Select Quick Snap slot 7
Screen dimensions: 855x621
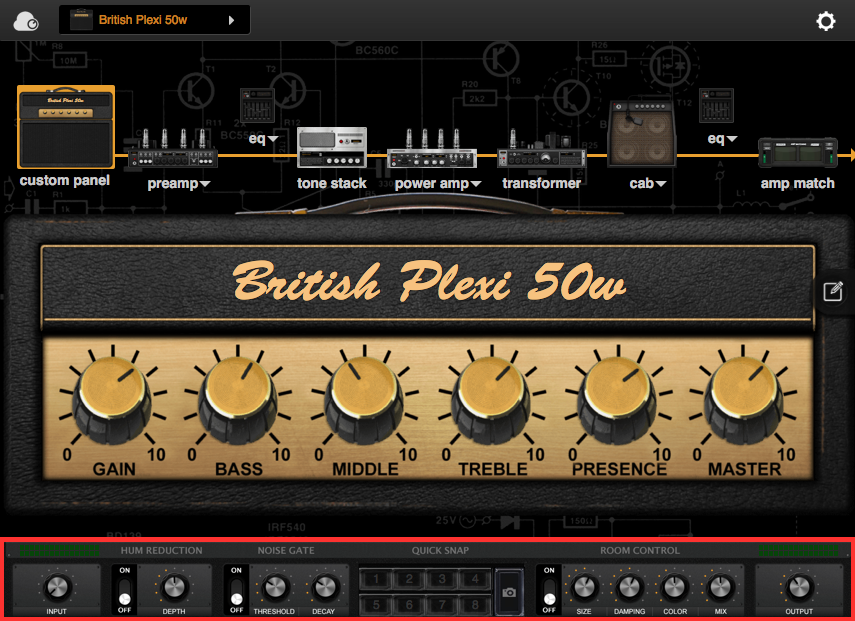point(442,604)
